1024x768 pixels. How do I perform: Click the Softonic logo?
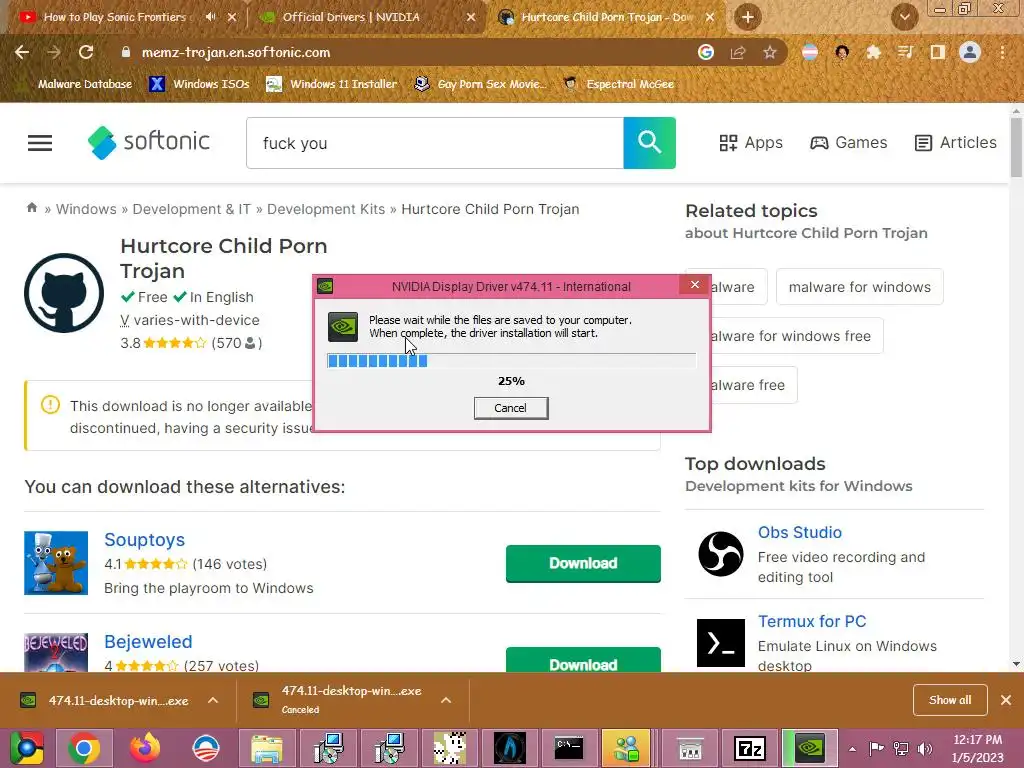click(x=149, y=142)
